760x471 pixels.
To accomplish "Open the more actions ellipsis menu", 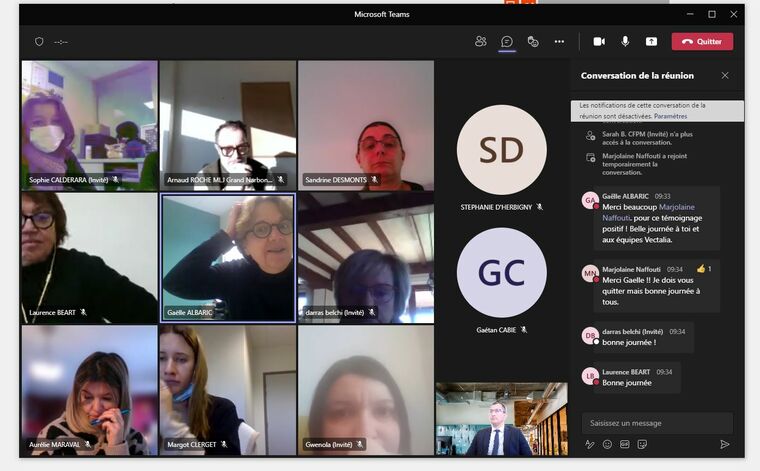I will (x=559, y=41).
